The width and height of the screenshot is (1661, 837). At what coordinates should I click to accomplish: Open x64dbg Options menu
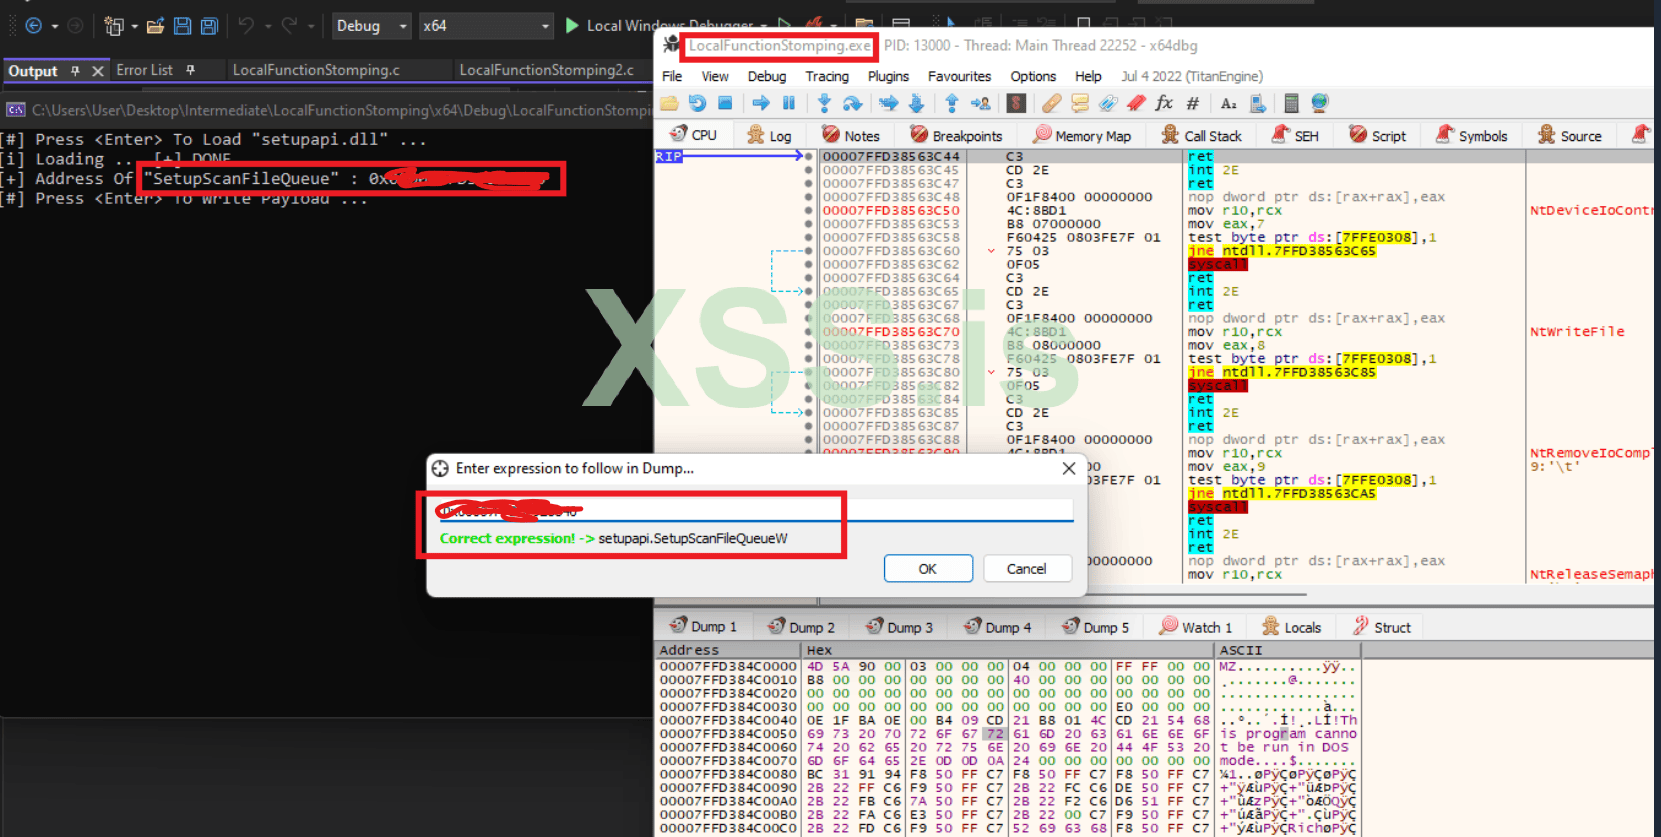coord(1033,76)
